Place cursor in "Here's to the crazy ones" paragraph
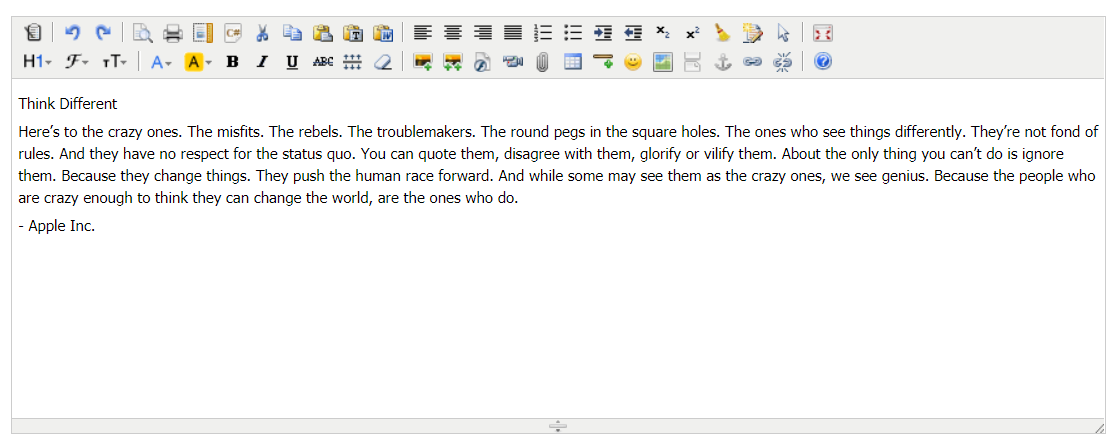1117x447 pixels. click(558, 165)
